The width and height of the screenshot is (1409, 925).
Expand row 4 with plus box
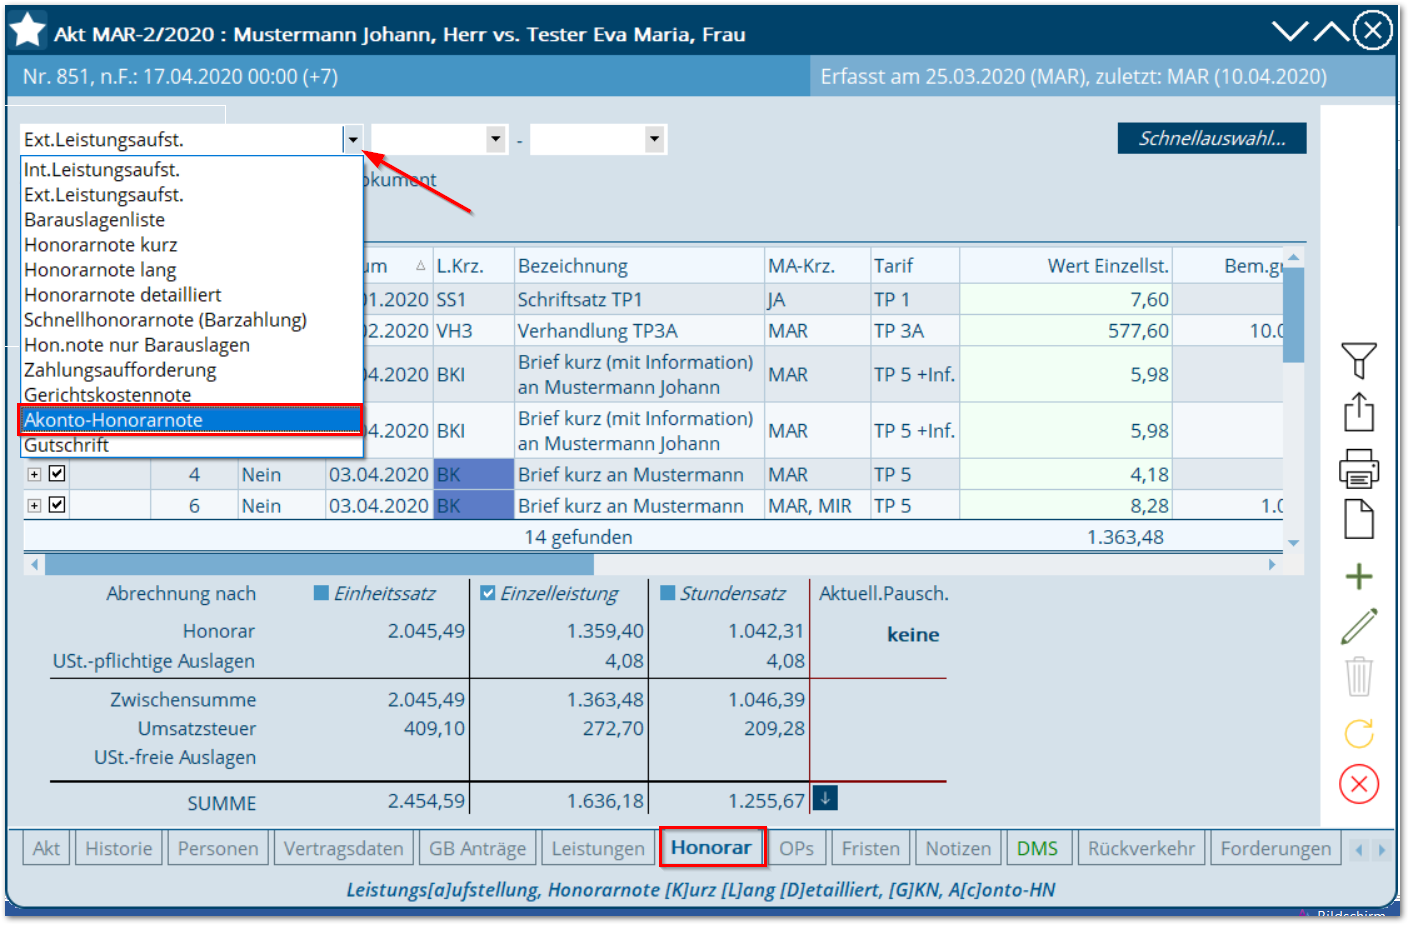coord(34,475)
